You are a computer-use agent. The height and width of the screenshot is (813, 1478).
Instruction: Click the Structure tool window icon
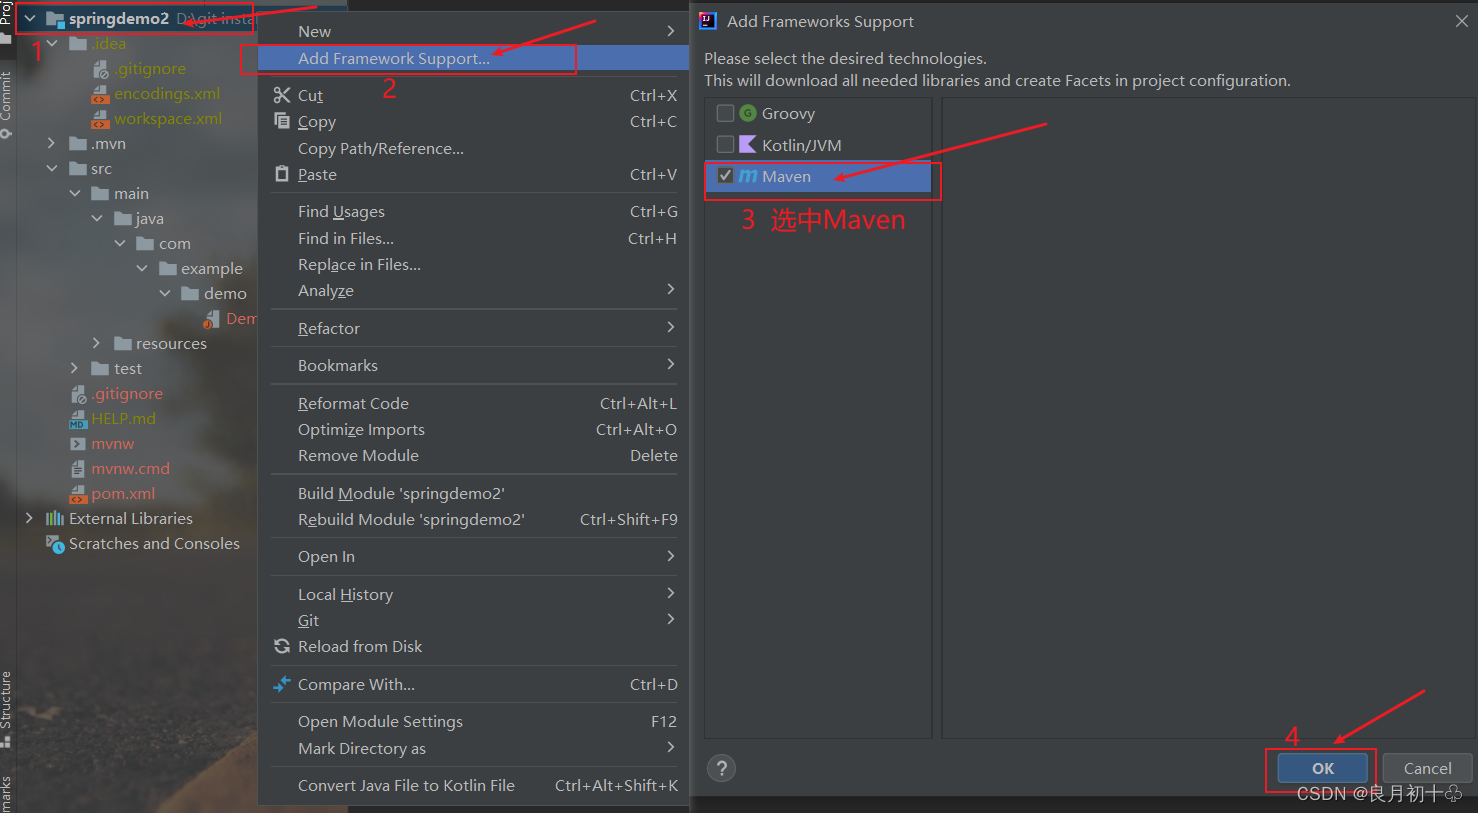pyautogui.click(x=6, y=742)
